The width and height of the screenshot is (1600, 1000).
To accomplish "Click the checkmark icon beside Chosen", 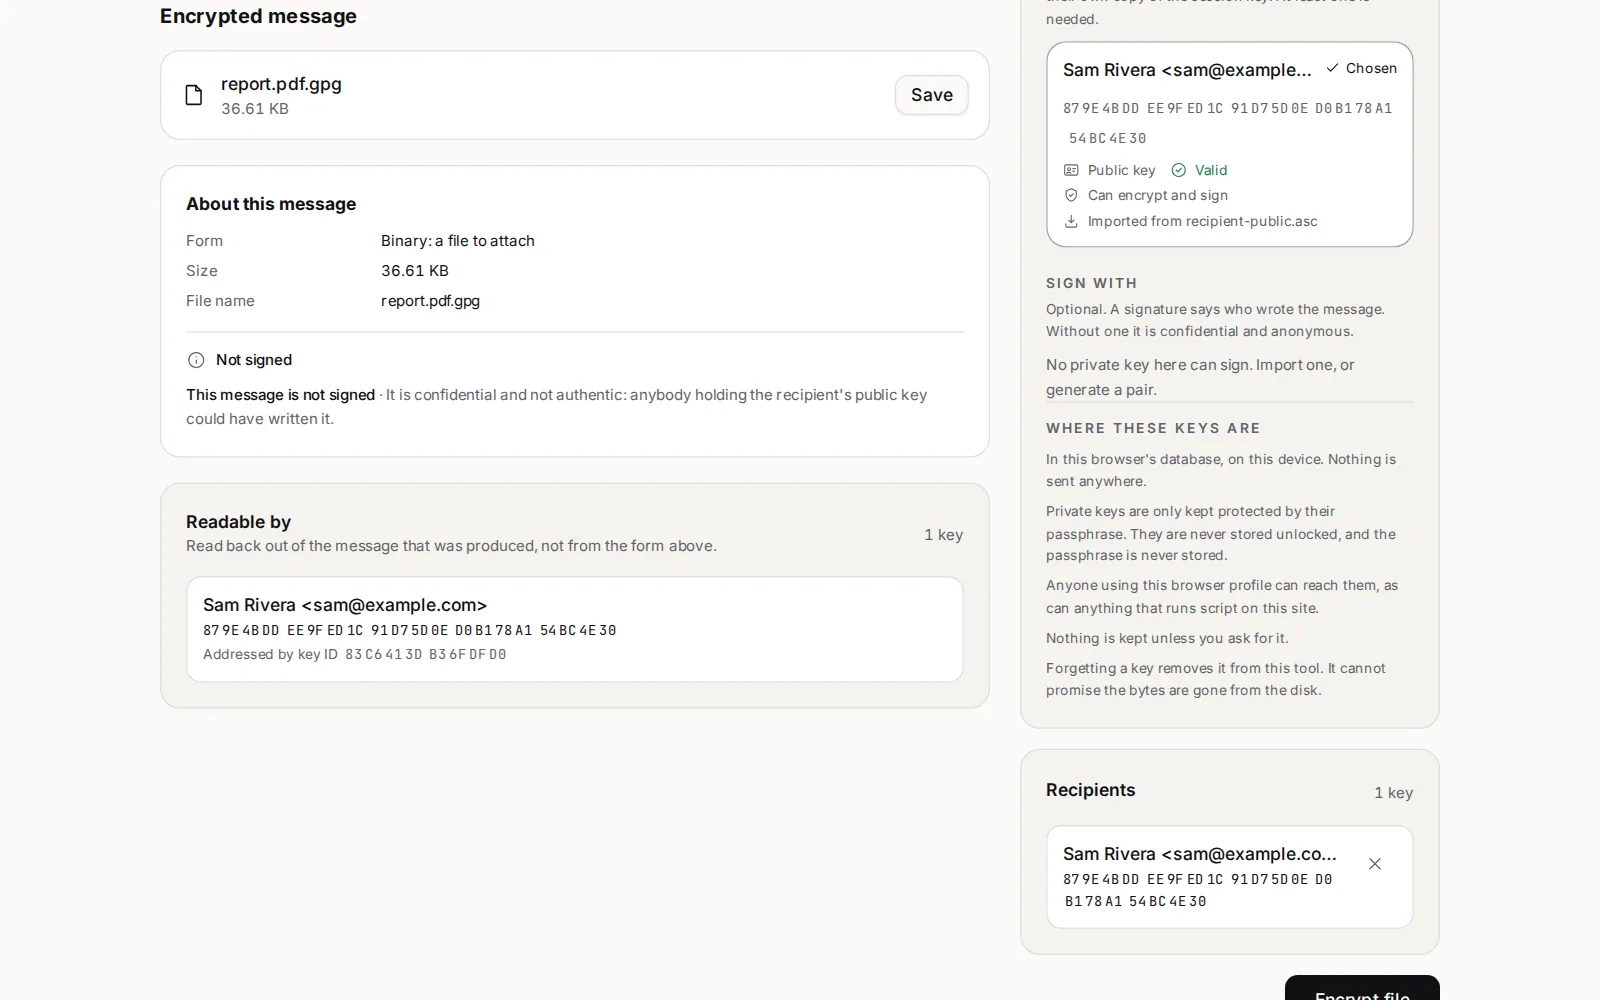I will click(x=1332, y=68).
